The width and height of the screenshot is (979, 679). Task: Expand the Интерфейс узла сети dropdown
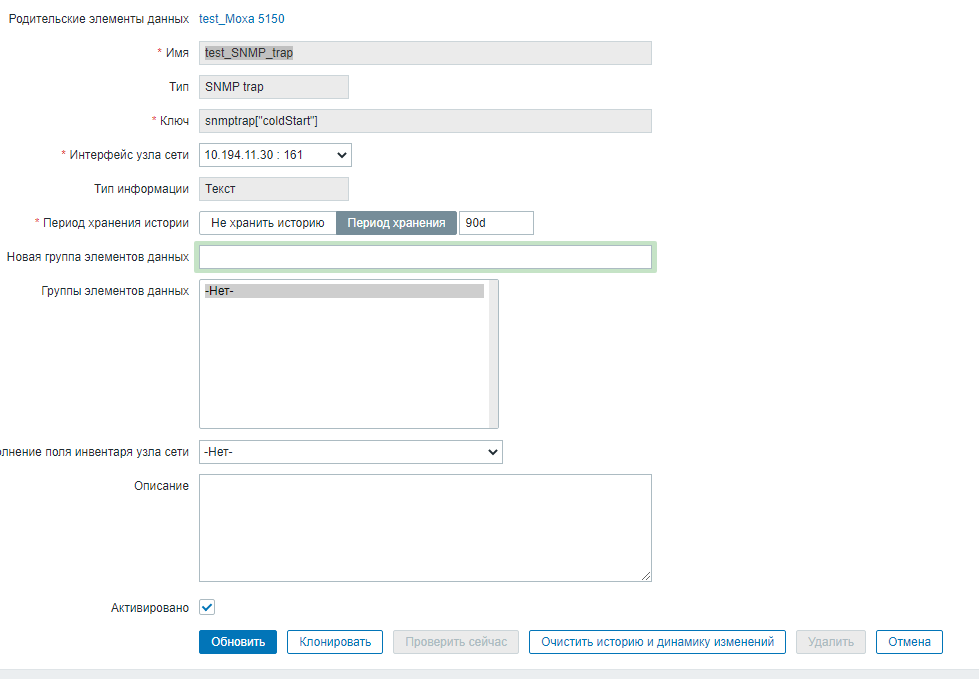pyautogui.click(x=275, y=155)
